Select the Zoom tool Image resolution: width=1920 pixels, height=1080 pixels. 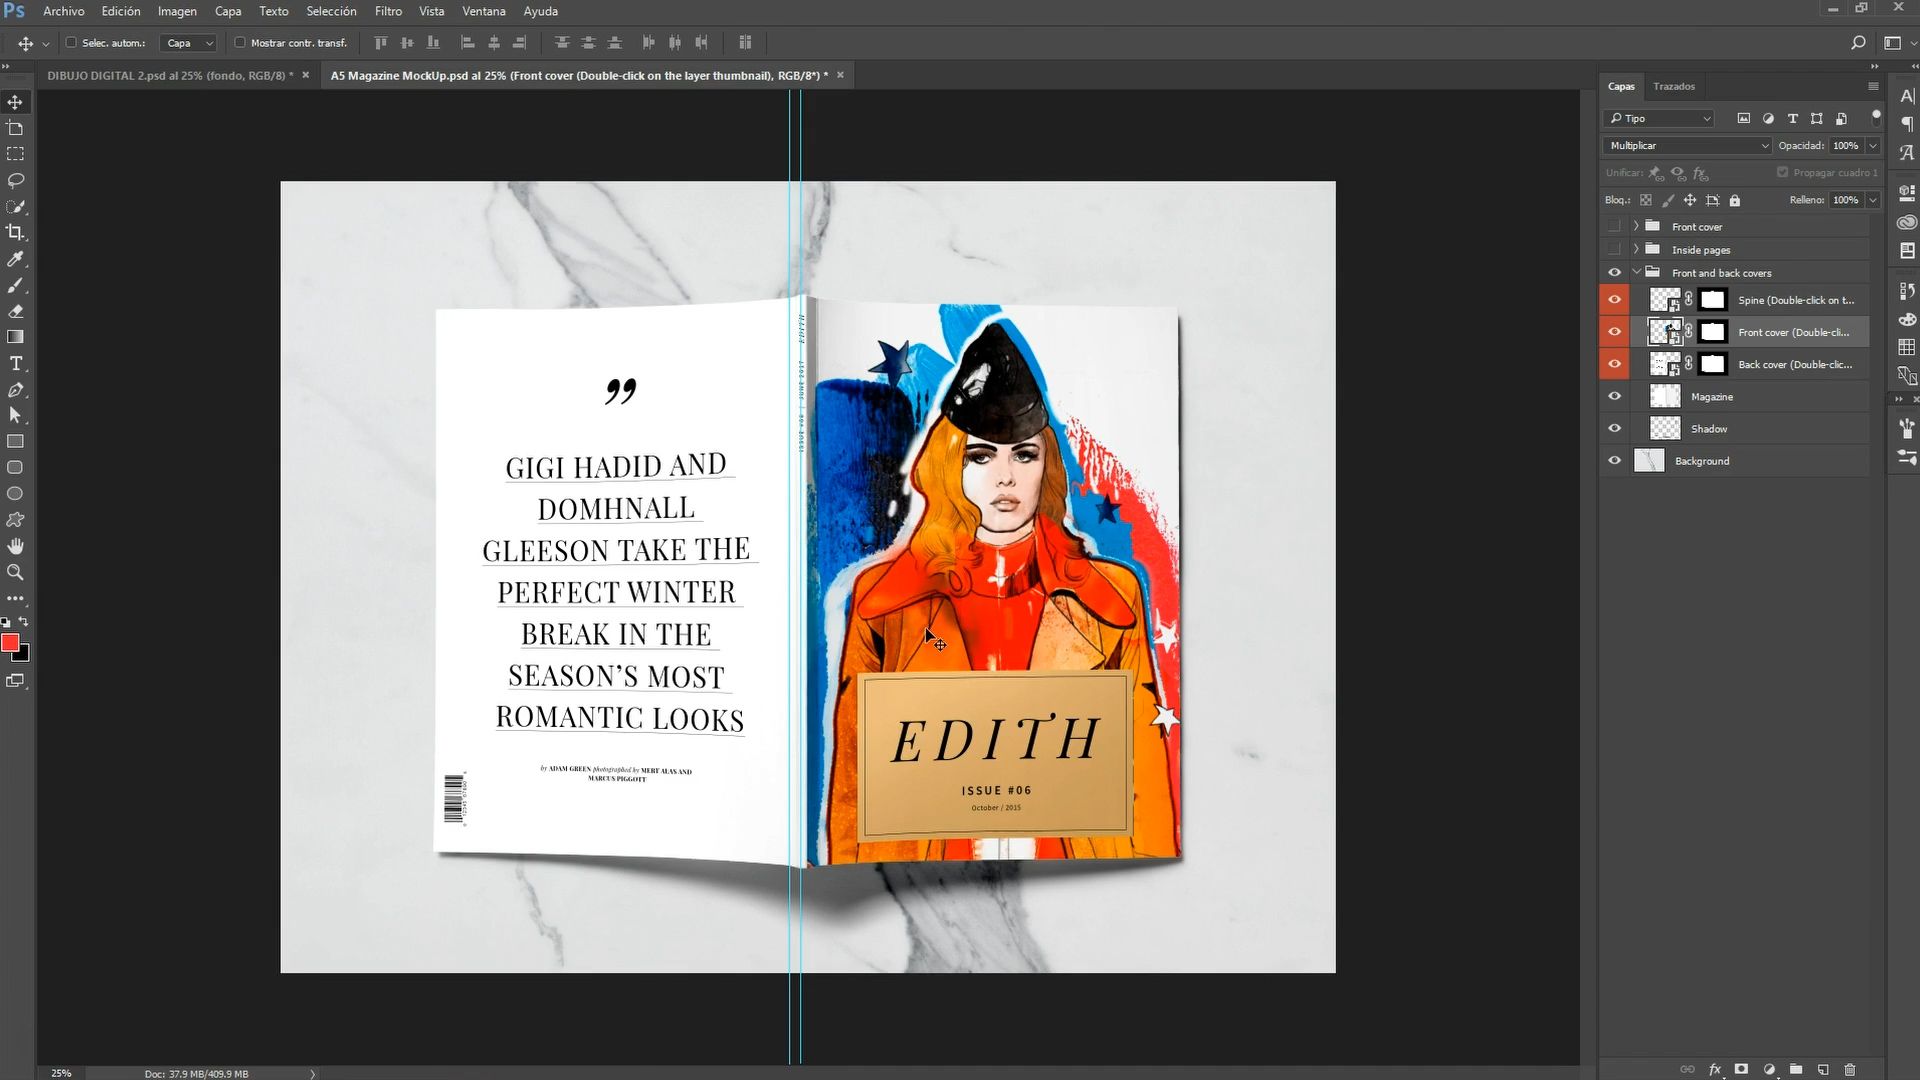15,572
